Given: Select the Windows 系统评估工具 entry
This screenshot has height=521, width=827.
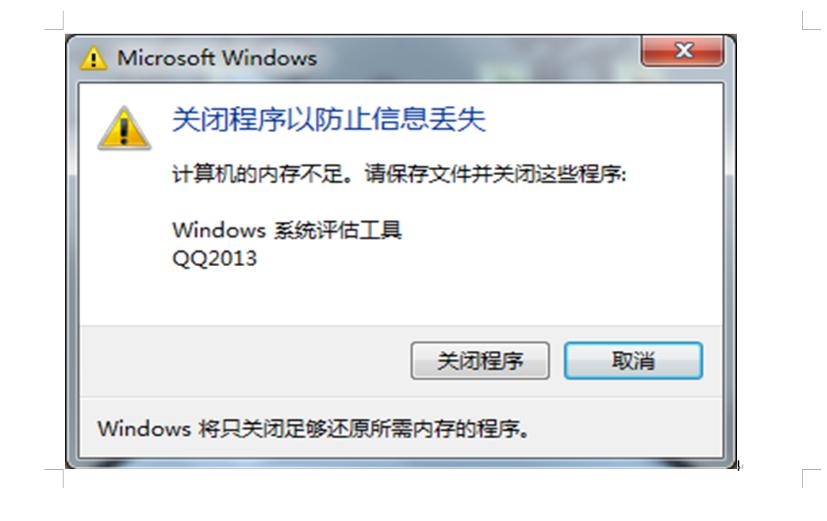Looking at the screenshot, I should [286, 230].
